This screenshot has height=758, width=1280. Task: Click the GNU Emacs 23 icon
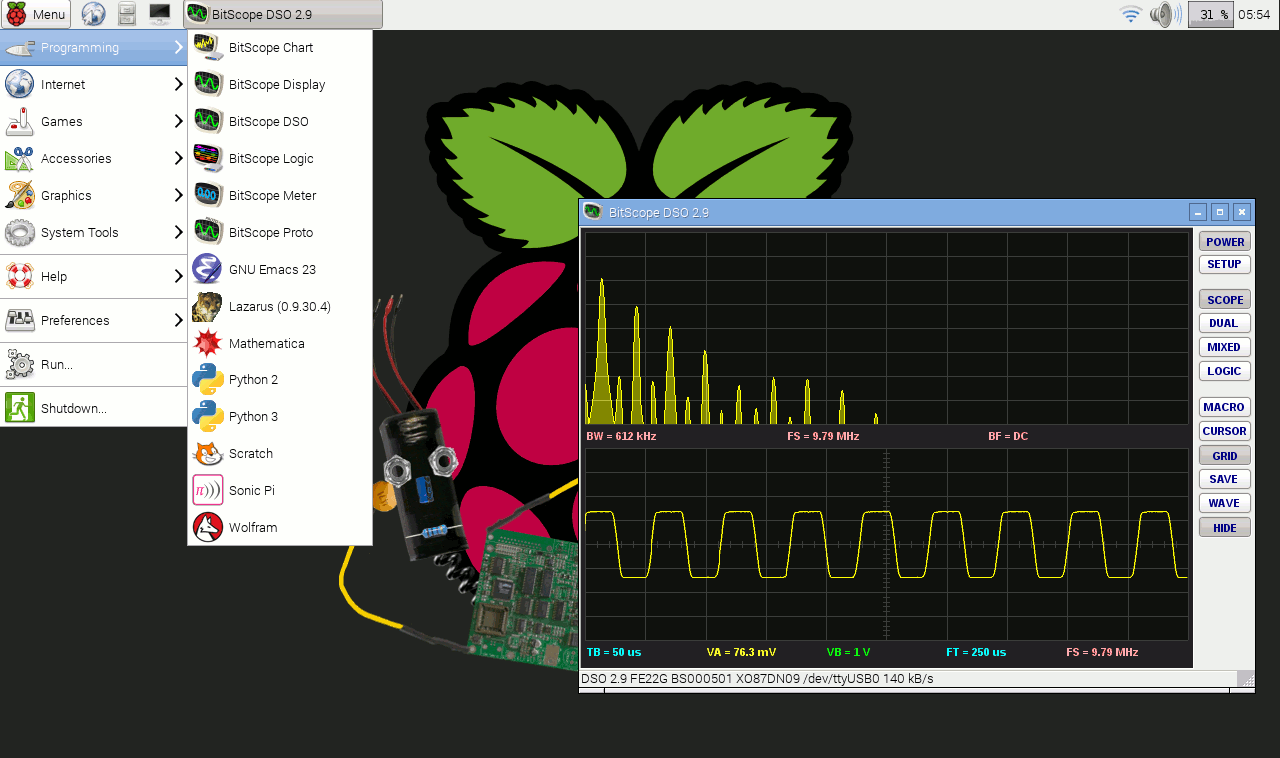pos(208,269)
